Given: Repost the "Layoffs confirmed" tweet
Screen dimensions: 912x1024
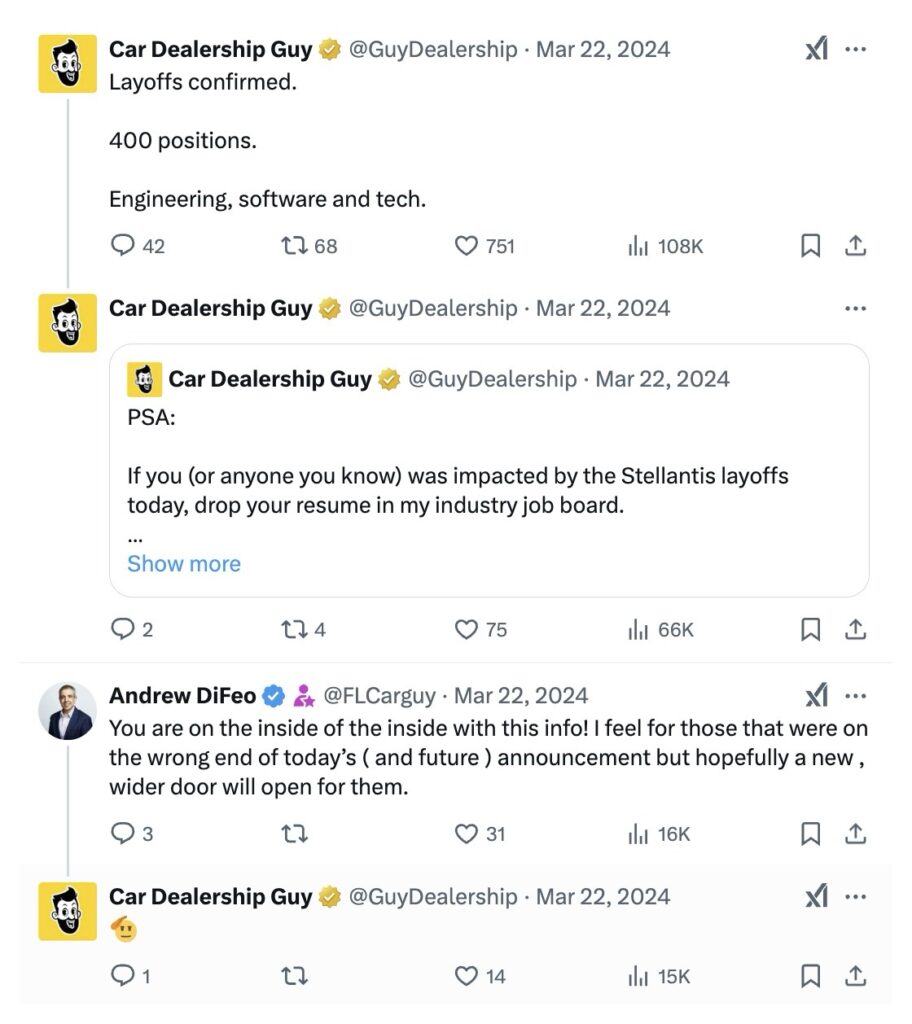Looking at the screenshot, I should (x=293, y=246).
